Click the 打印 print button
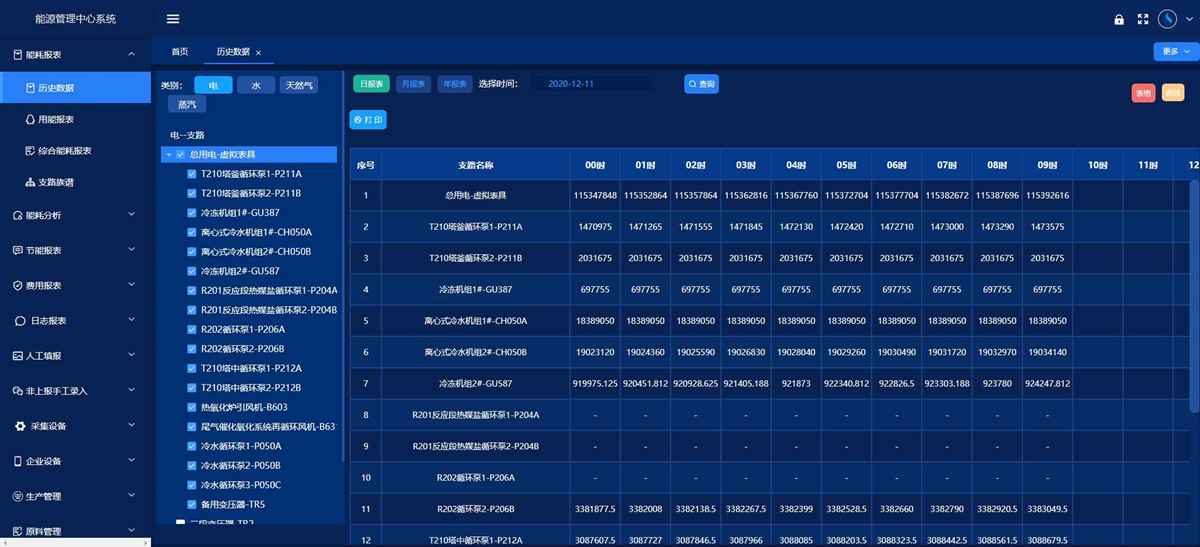 tap(367, 120)
